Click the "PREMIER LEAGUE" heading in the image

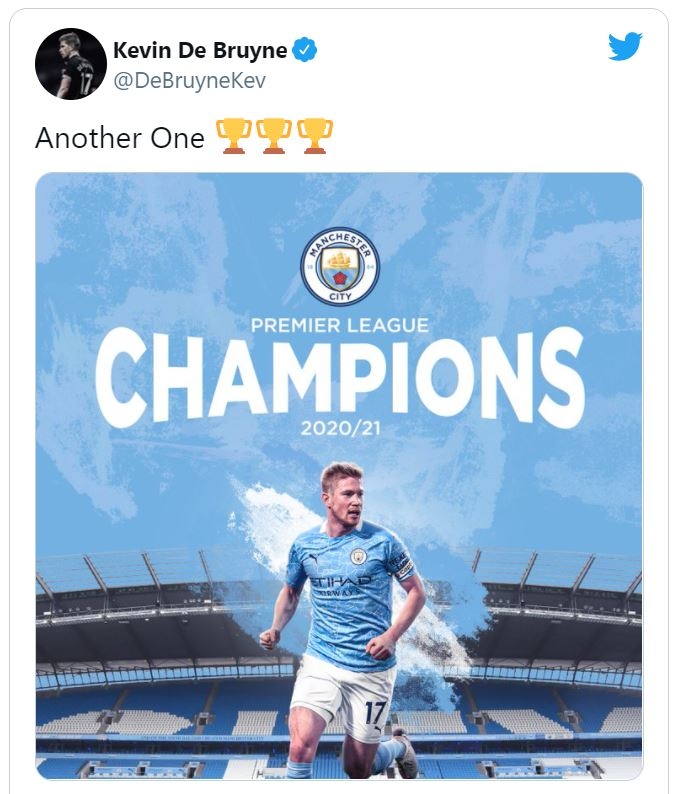(340, 325)
